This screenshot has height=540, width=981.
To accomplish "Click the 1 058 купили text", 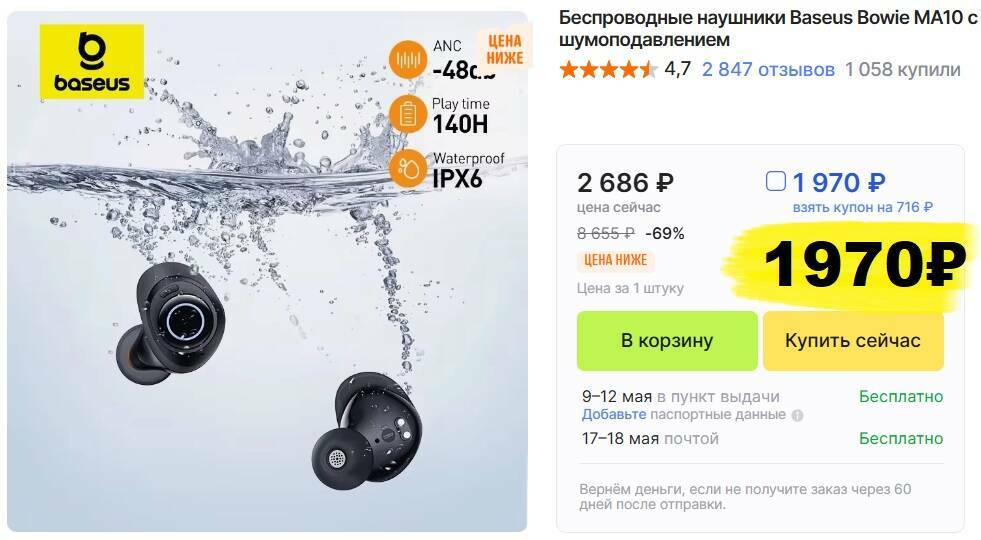I will (x=903, y=69).
